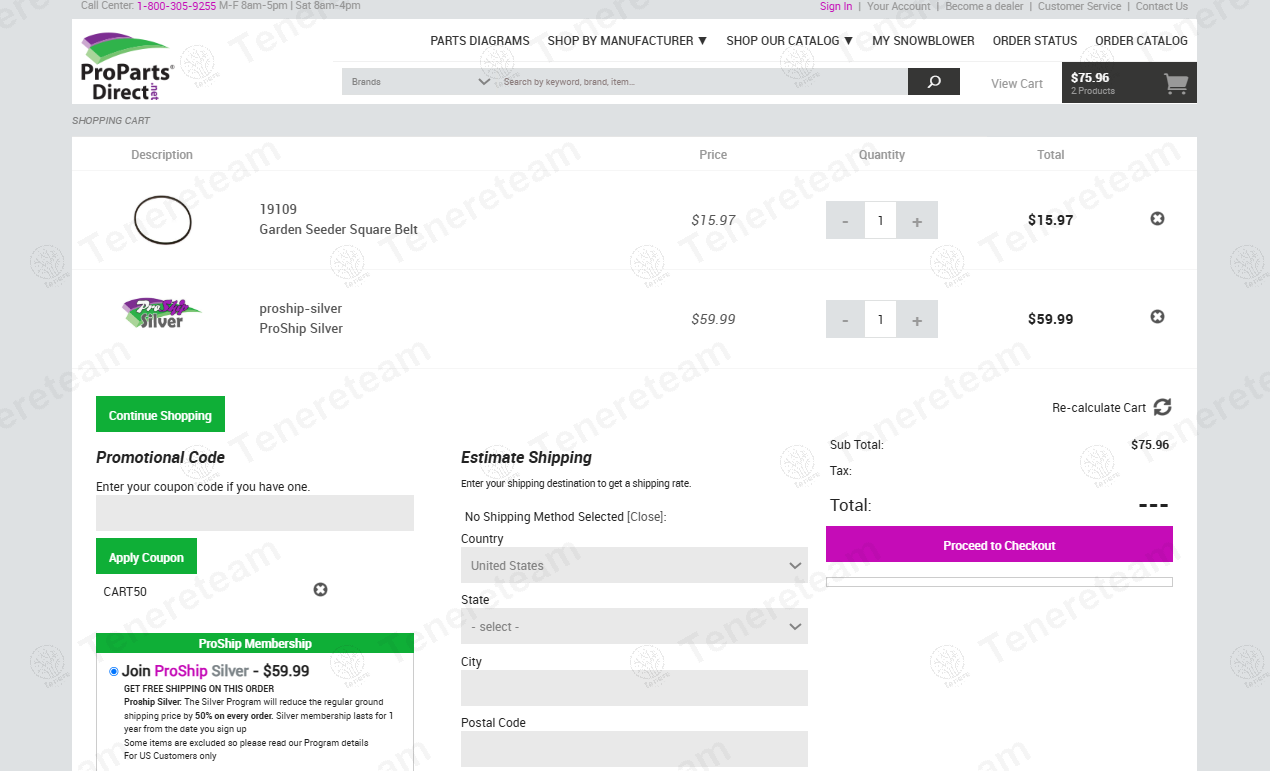1270x771 pixels.
Task: Click the Re-calculate Cart refresh icon
Action: pyautogui.click(x=1162, y=407)
